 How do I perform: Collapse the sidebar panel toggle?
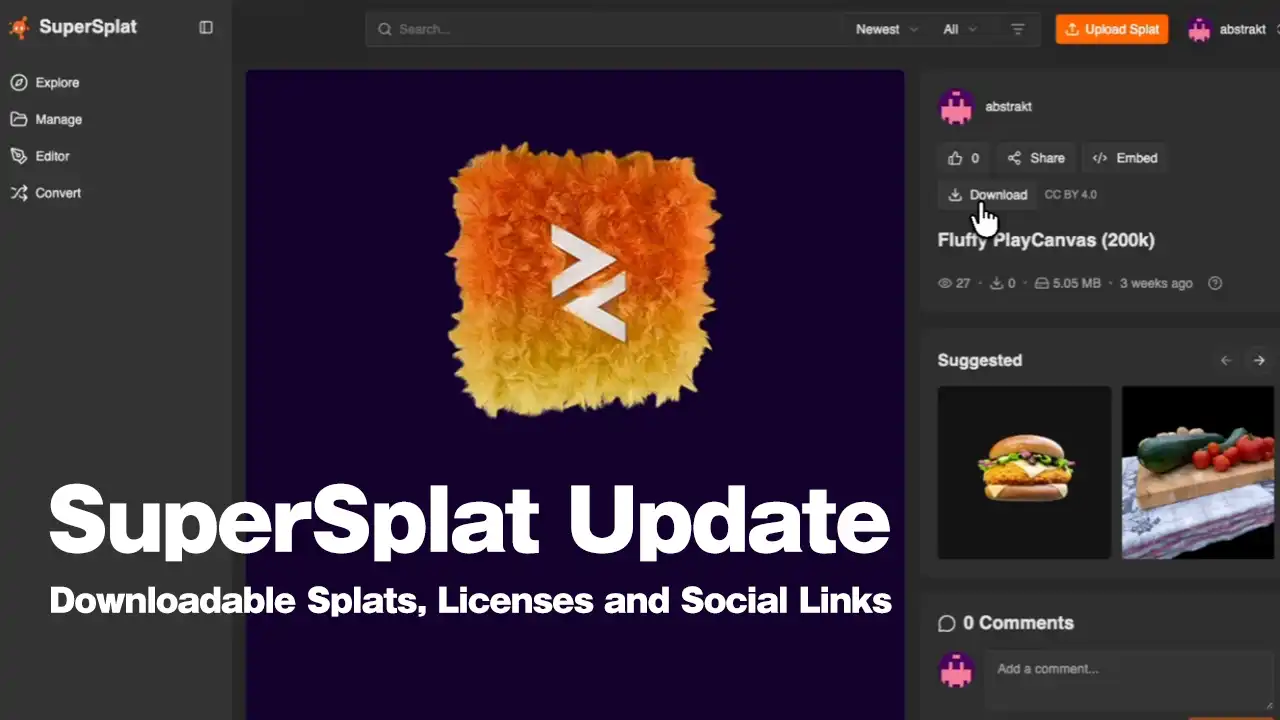(x=206, y=28)
